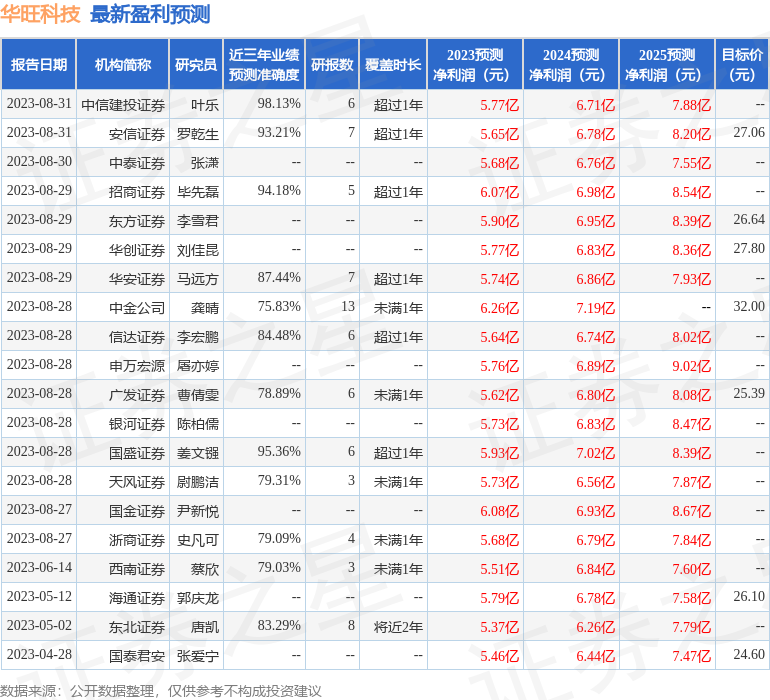Select institution 浙商证券
Viewport: 770px width, 700px height.
point(137,539)
